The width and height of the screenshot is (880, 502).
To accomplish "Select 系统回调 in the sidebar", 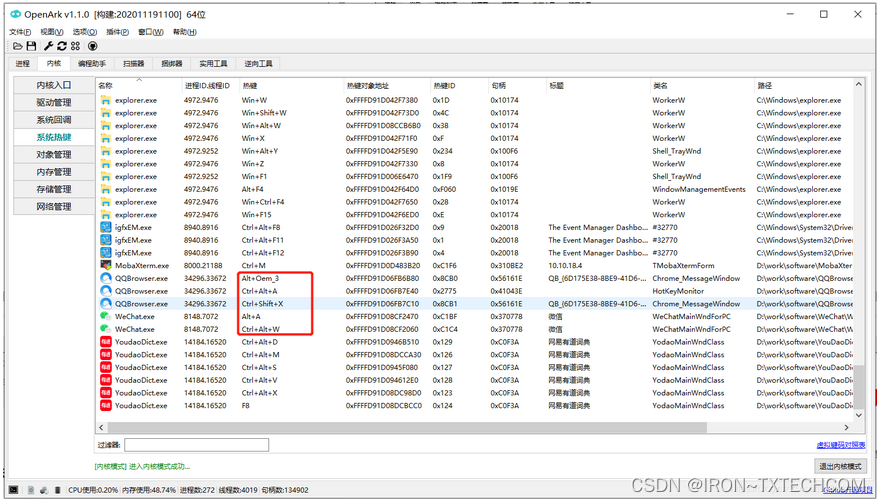I will coord(54,120).
